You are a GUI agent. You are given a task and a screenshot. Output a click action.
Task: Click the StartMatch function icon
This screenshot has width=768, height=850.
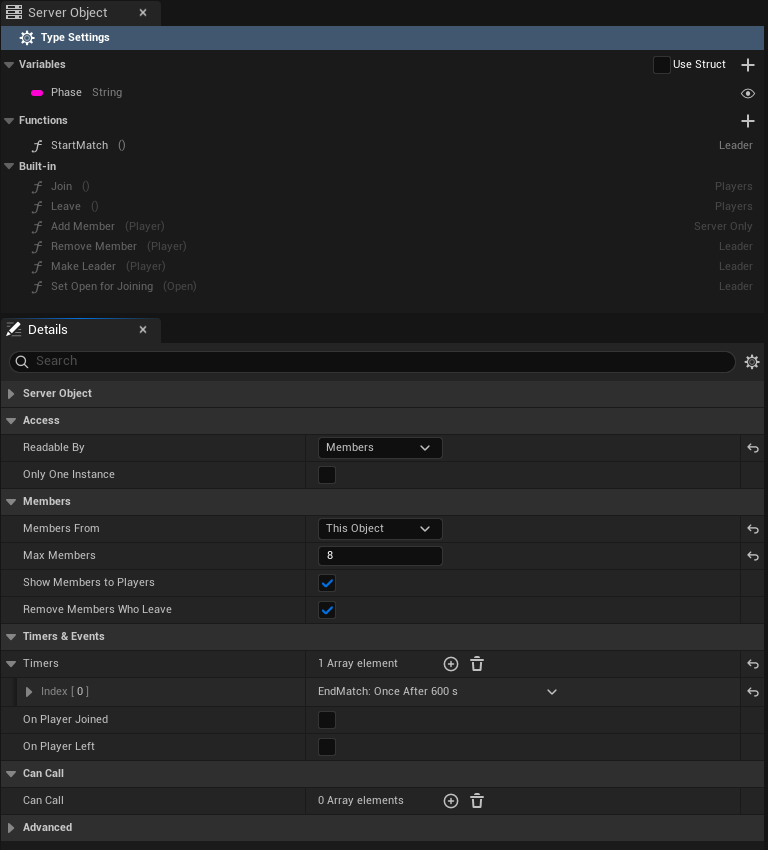tap(37, 146)
